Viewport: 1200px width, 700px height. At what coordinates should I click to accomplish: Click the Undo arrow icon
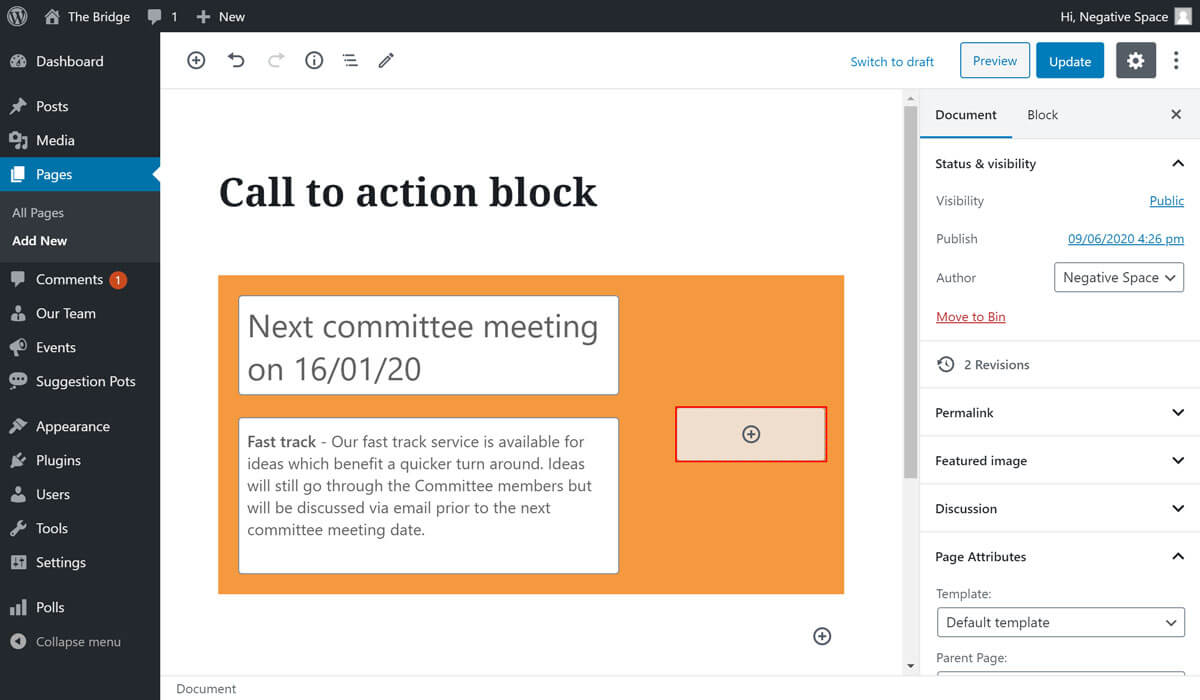click(x=236, y=61)
